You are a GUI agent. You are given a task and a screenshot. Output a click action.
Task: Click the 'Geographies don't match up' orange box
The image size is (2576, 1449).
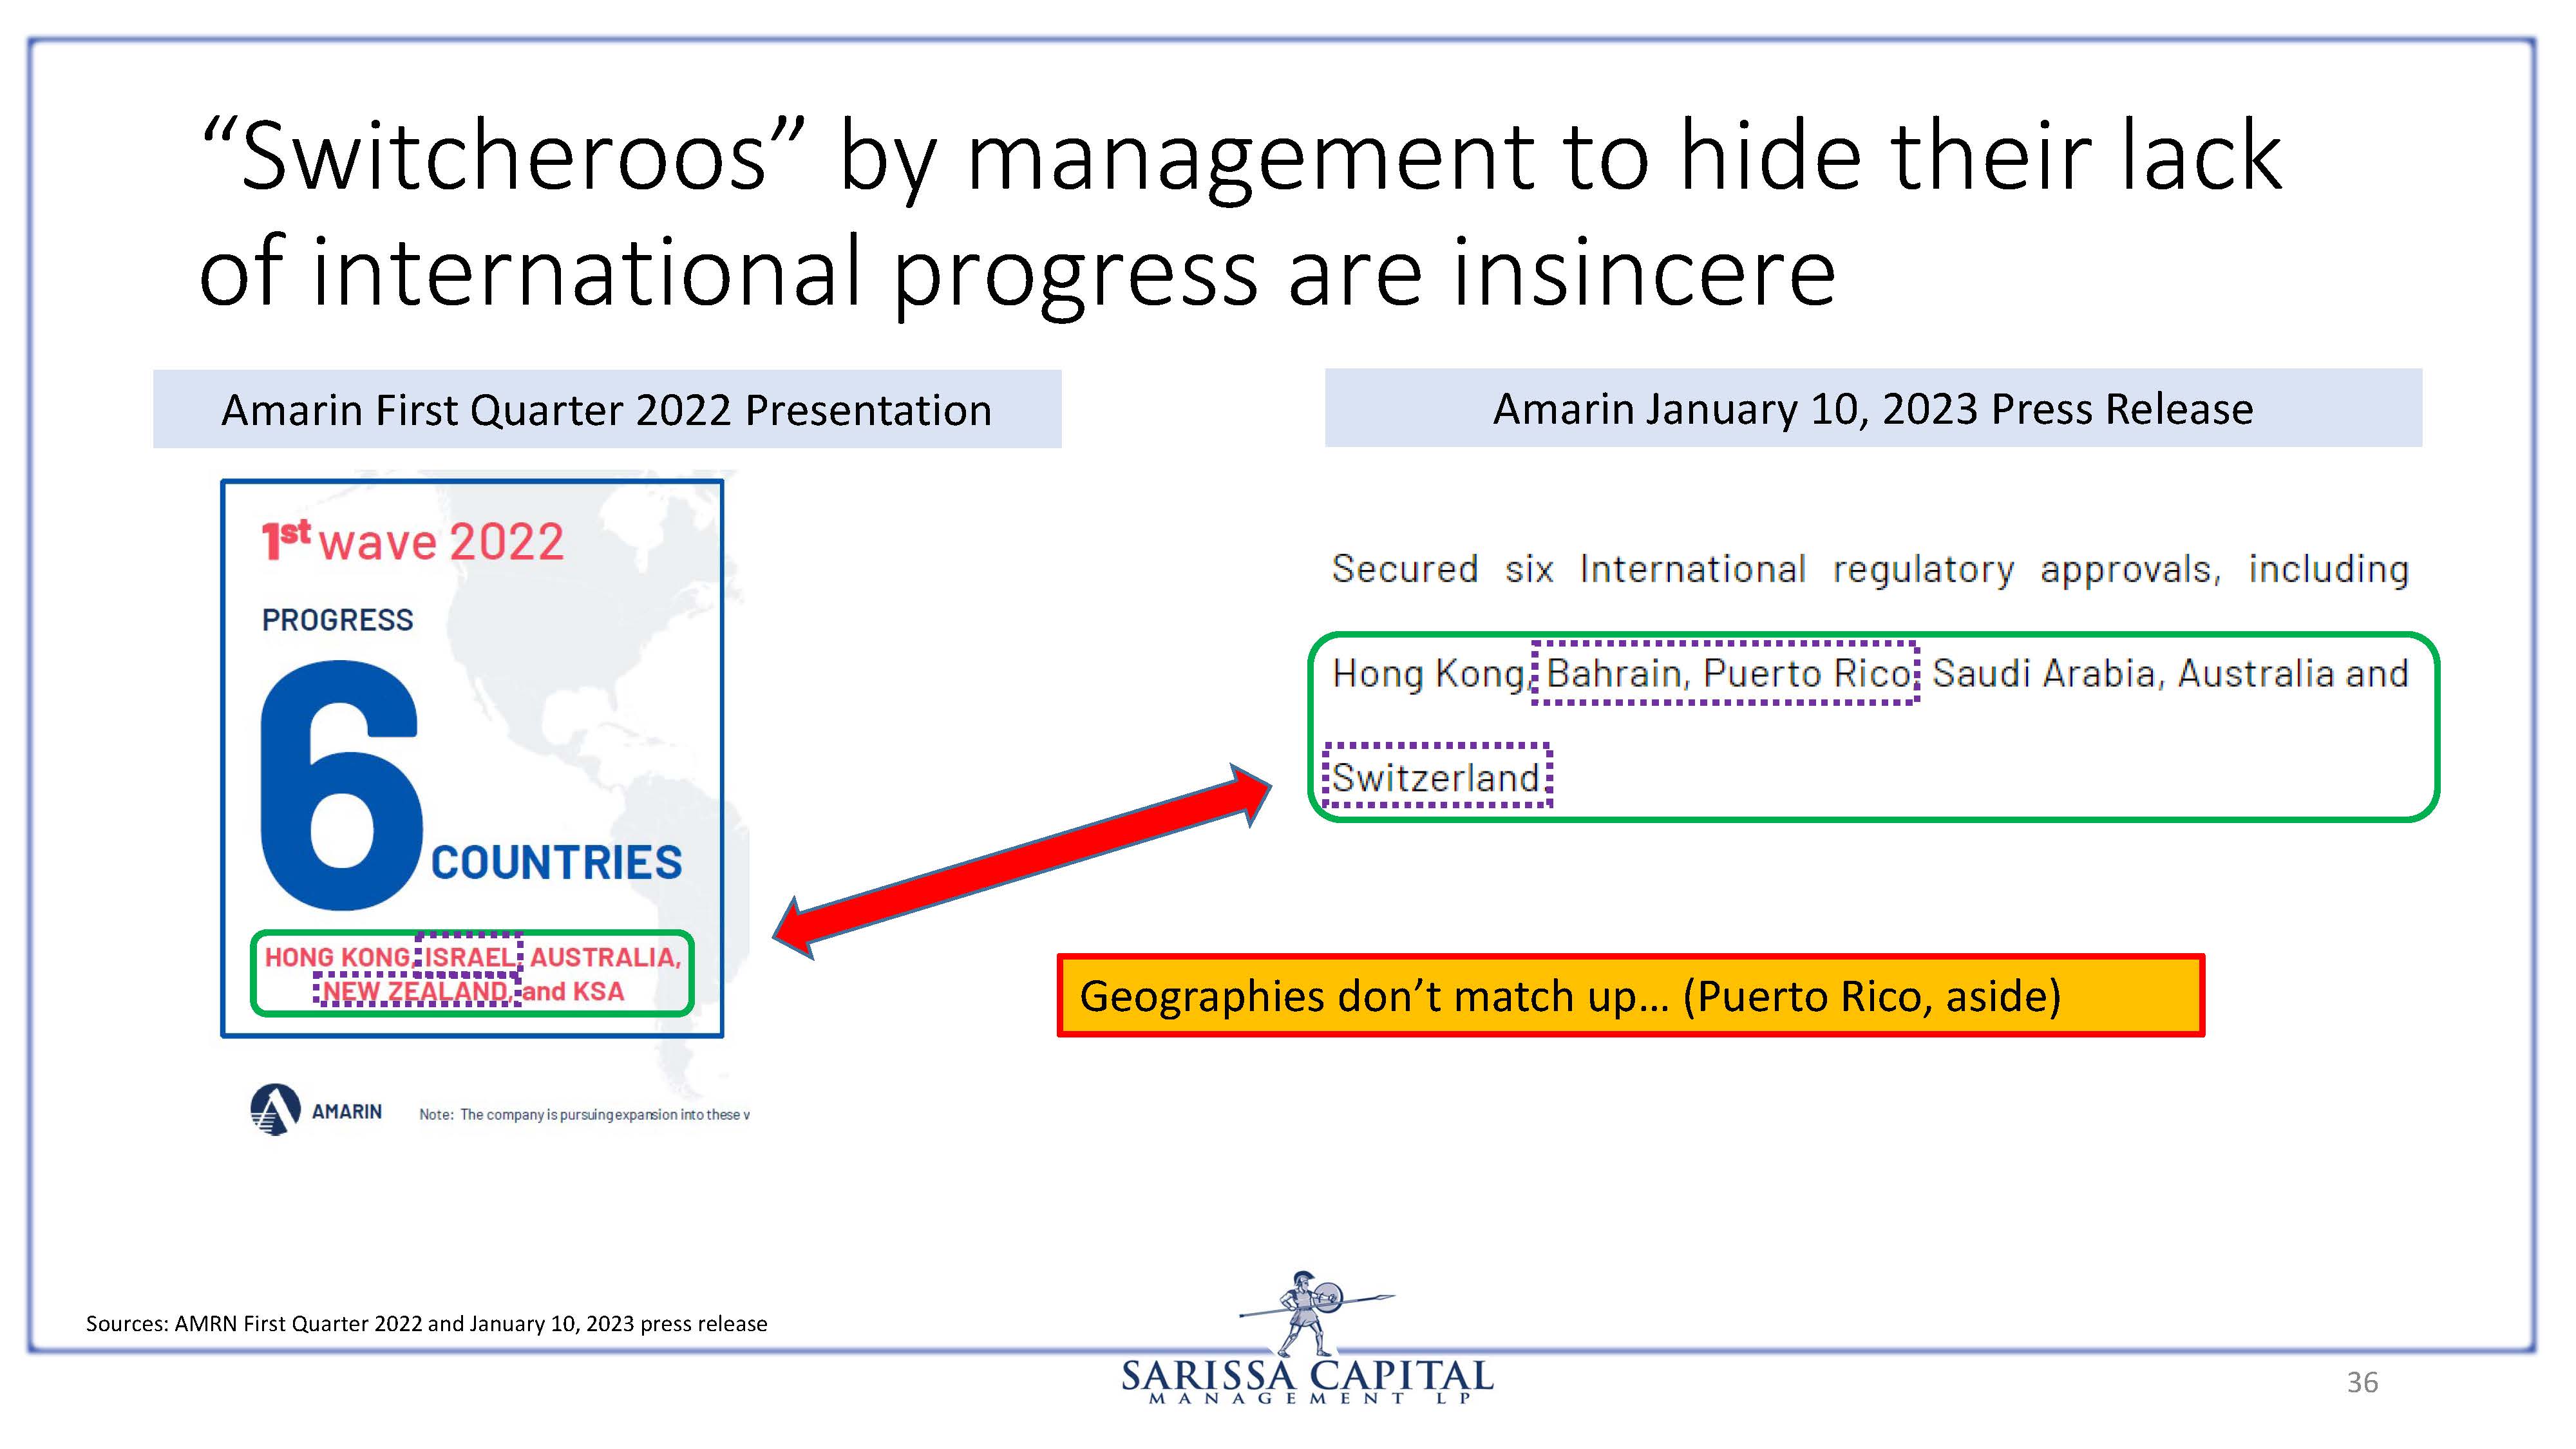[1630, 996]
